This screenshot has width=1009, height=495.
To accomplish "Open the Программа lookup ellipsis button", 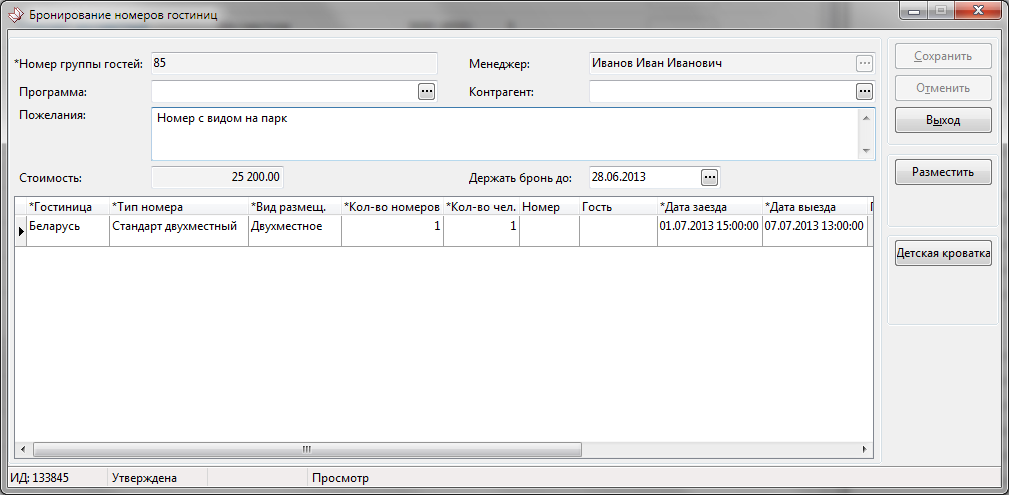I will [x=426, y=92].
